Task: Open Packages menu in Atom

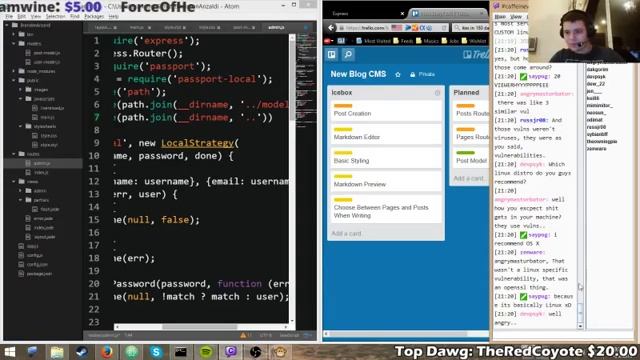Action: [x=94, y=16]
